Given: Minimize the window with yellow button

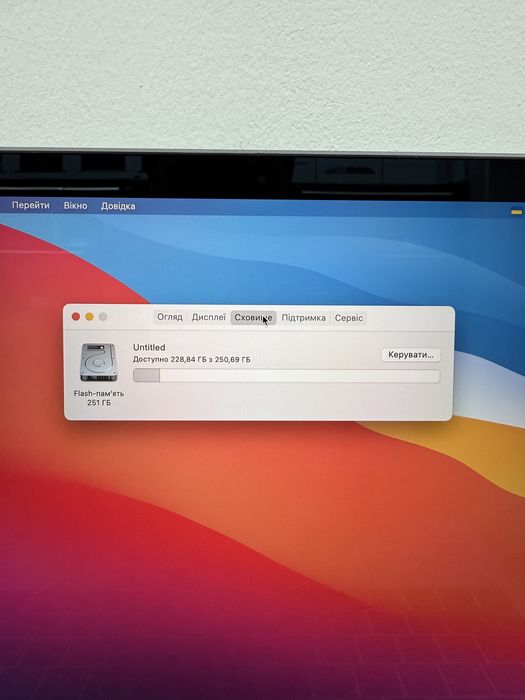Looking at the screenshot, I should click(89, 317).
